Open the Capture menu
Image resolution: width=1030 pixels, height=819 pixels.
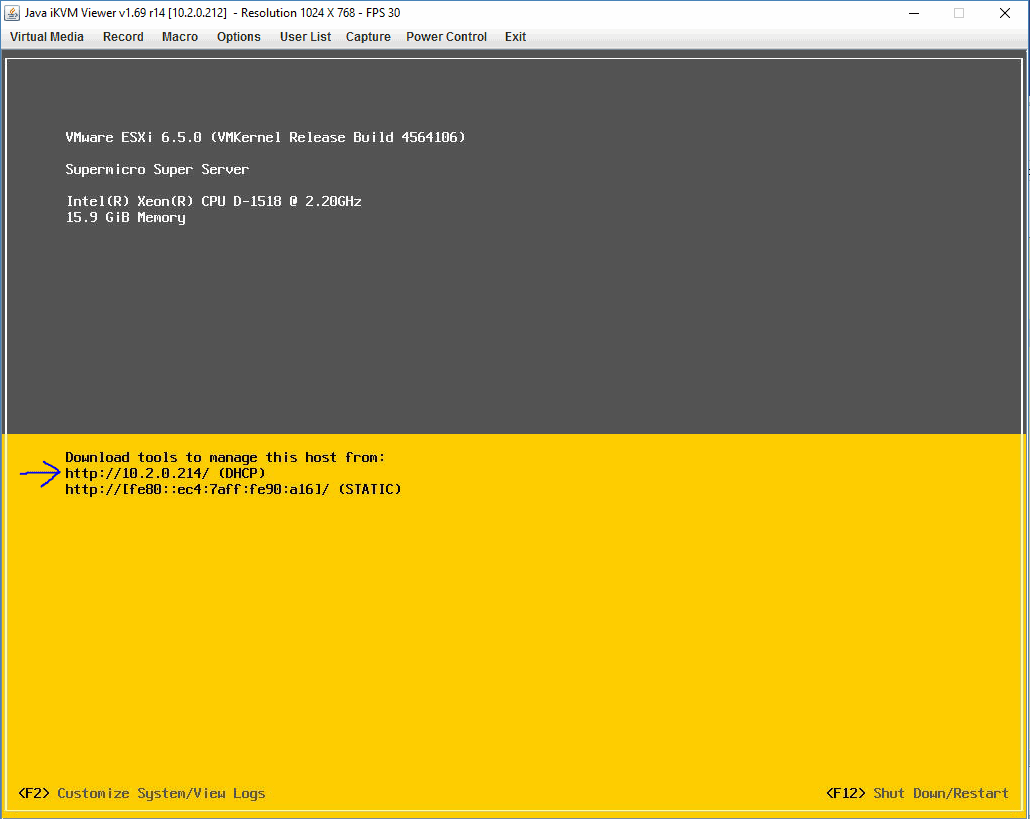[368, 37]
